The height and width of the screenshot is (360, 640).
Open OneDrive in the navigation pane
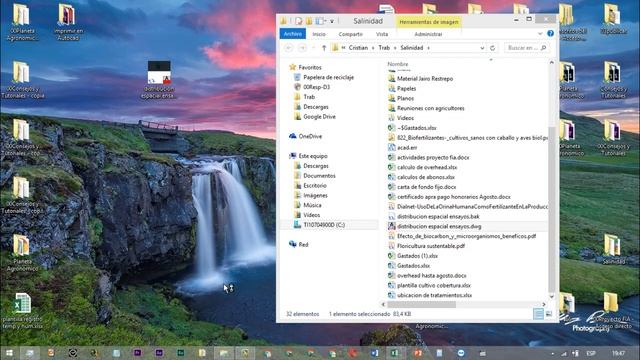tap(310, 136)
